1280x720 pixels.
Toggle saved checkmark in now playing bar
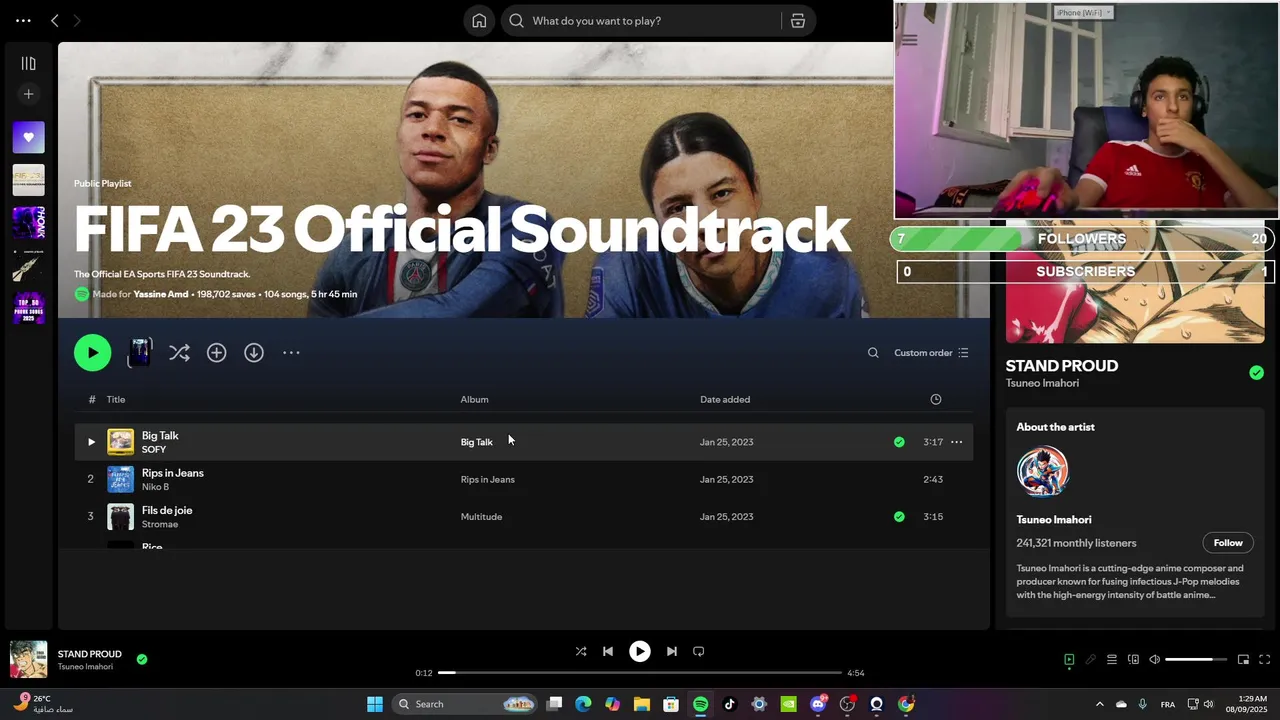[x=142, y=659]
